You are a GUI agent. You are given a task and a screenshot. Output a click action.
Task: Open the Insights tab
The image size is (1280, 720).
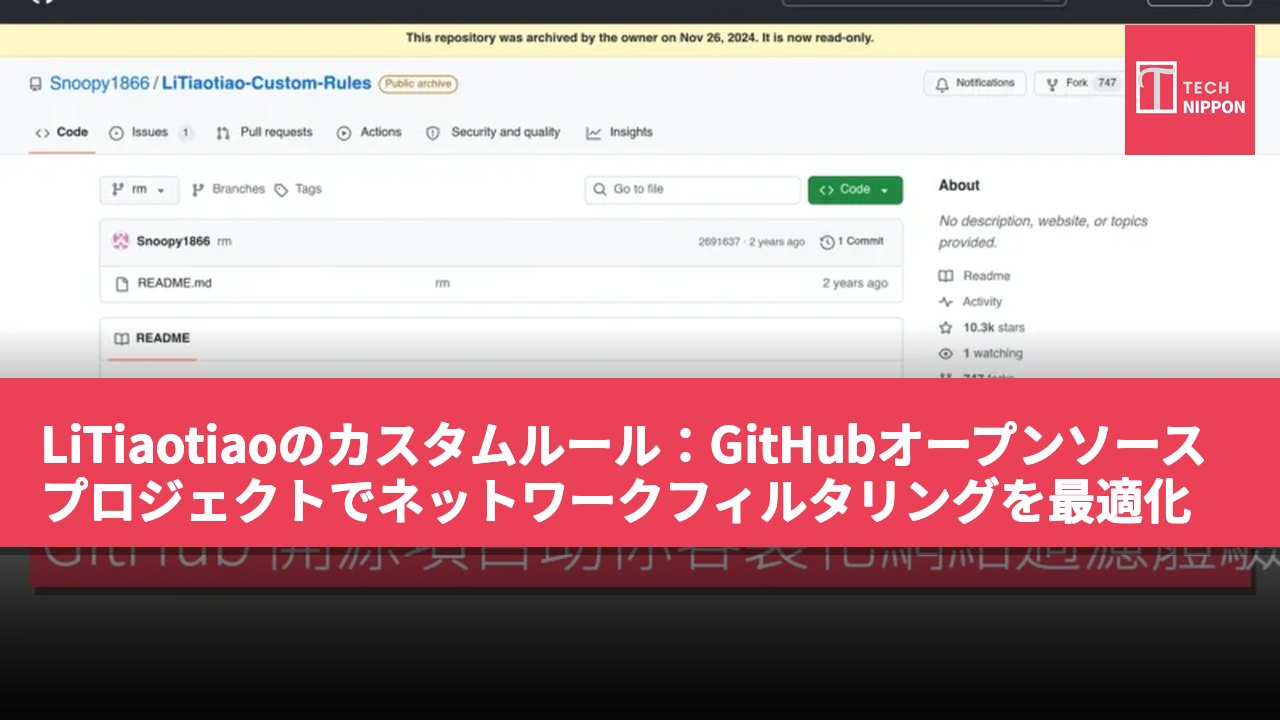click(x=620, y=132)
